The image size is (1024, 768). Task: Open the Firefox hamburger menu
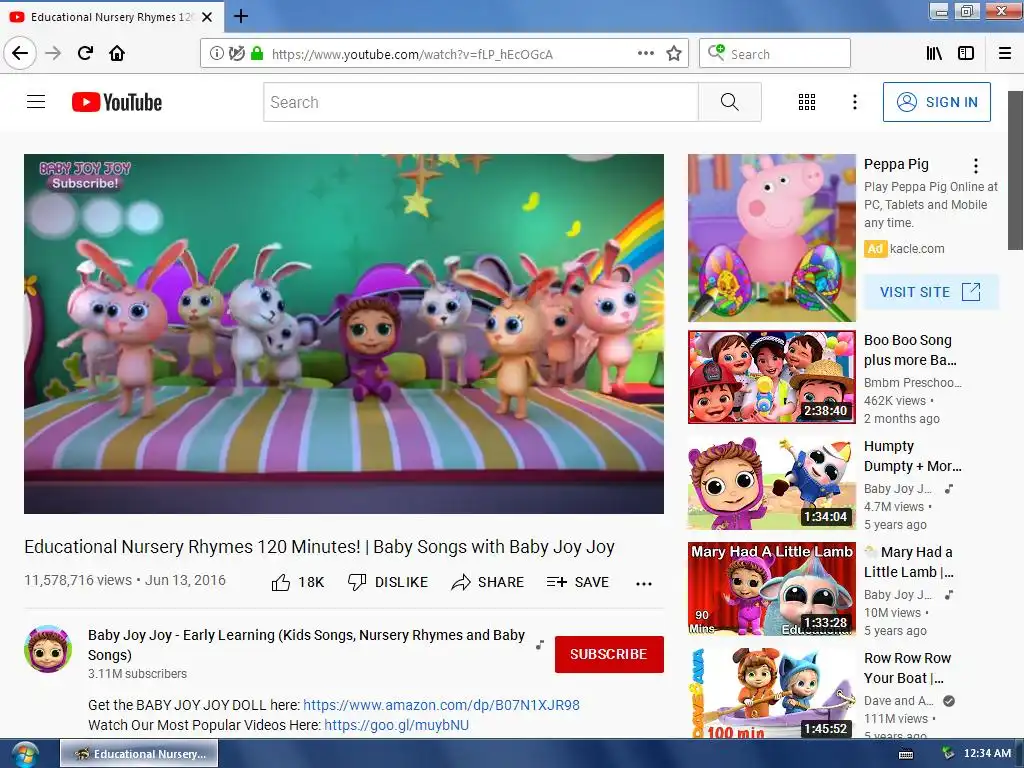click(1005, 54)
